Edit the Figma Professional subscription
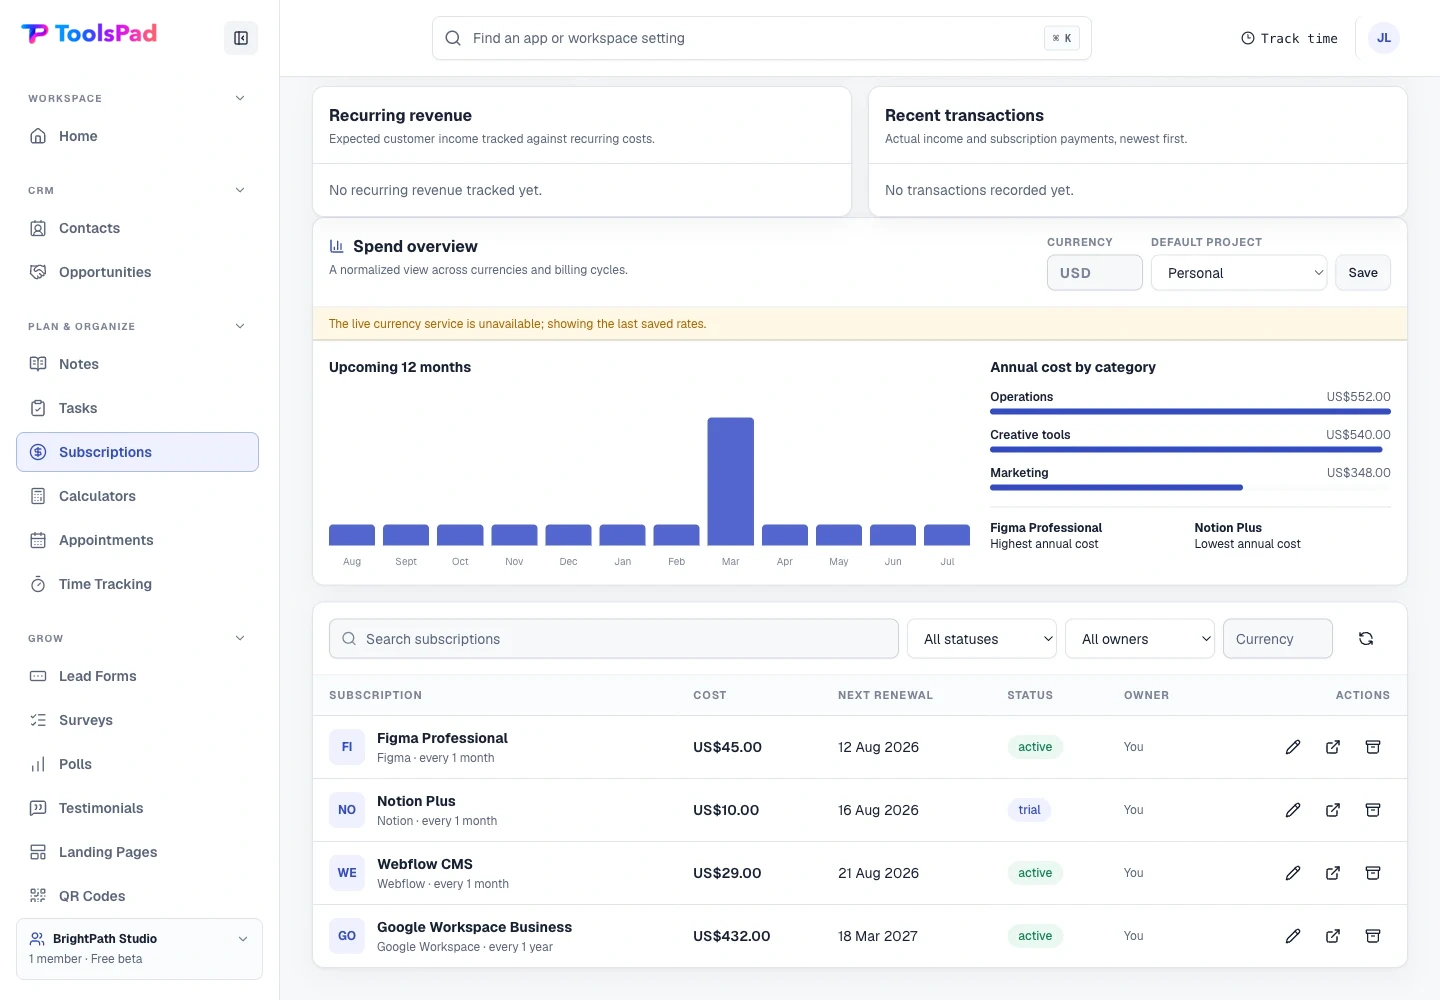This screenshot has width=1440, height=1000. (x=1293, y=747)
